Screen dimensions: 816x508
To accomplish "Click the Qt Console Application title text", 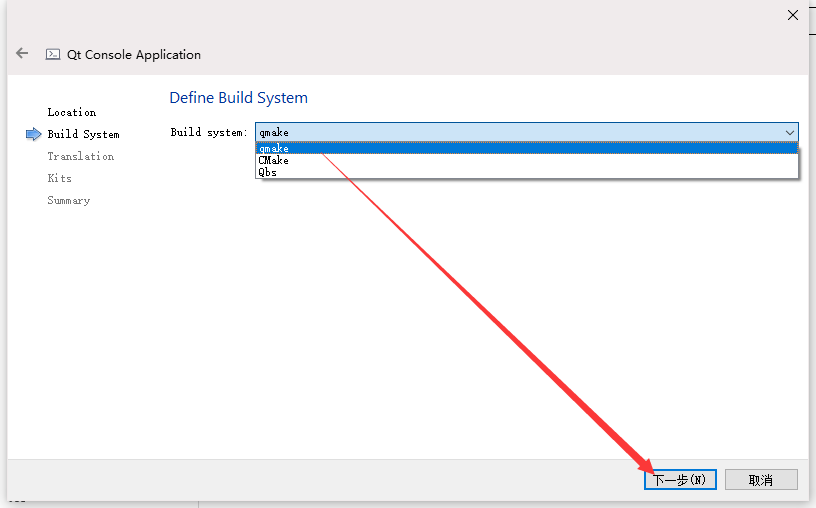I will 134,55.
